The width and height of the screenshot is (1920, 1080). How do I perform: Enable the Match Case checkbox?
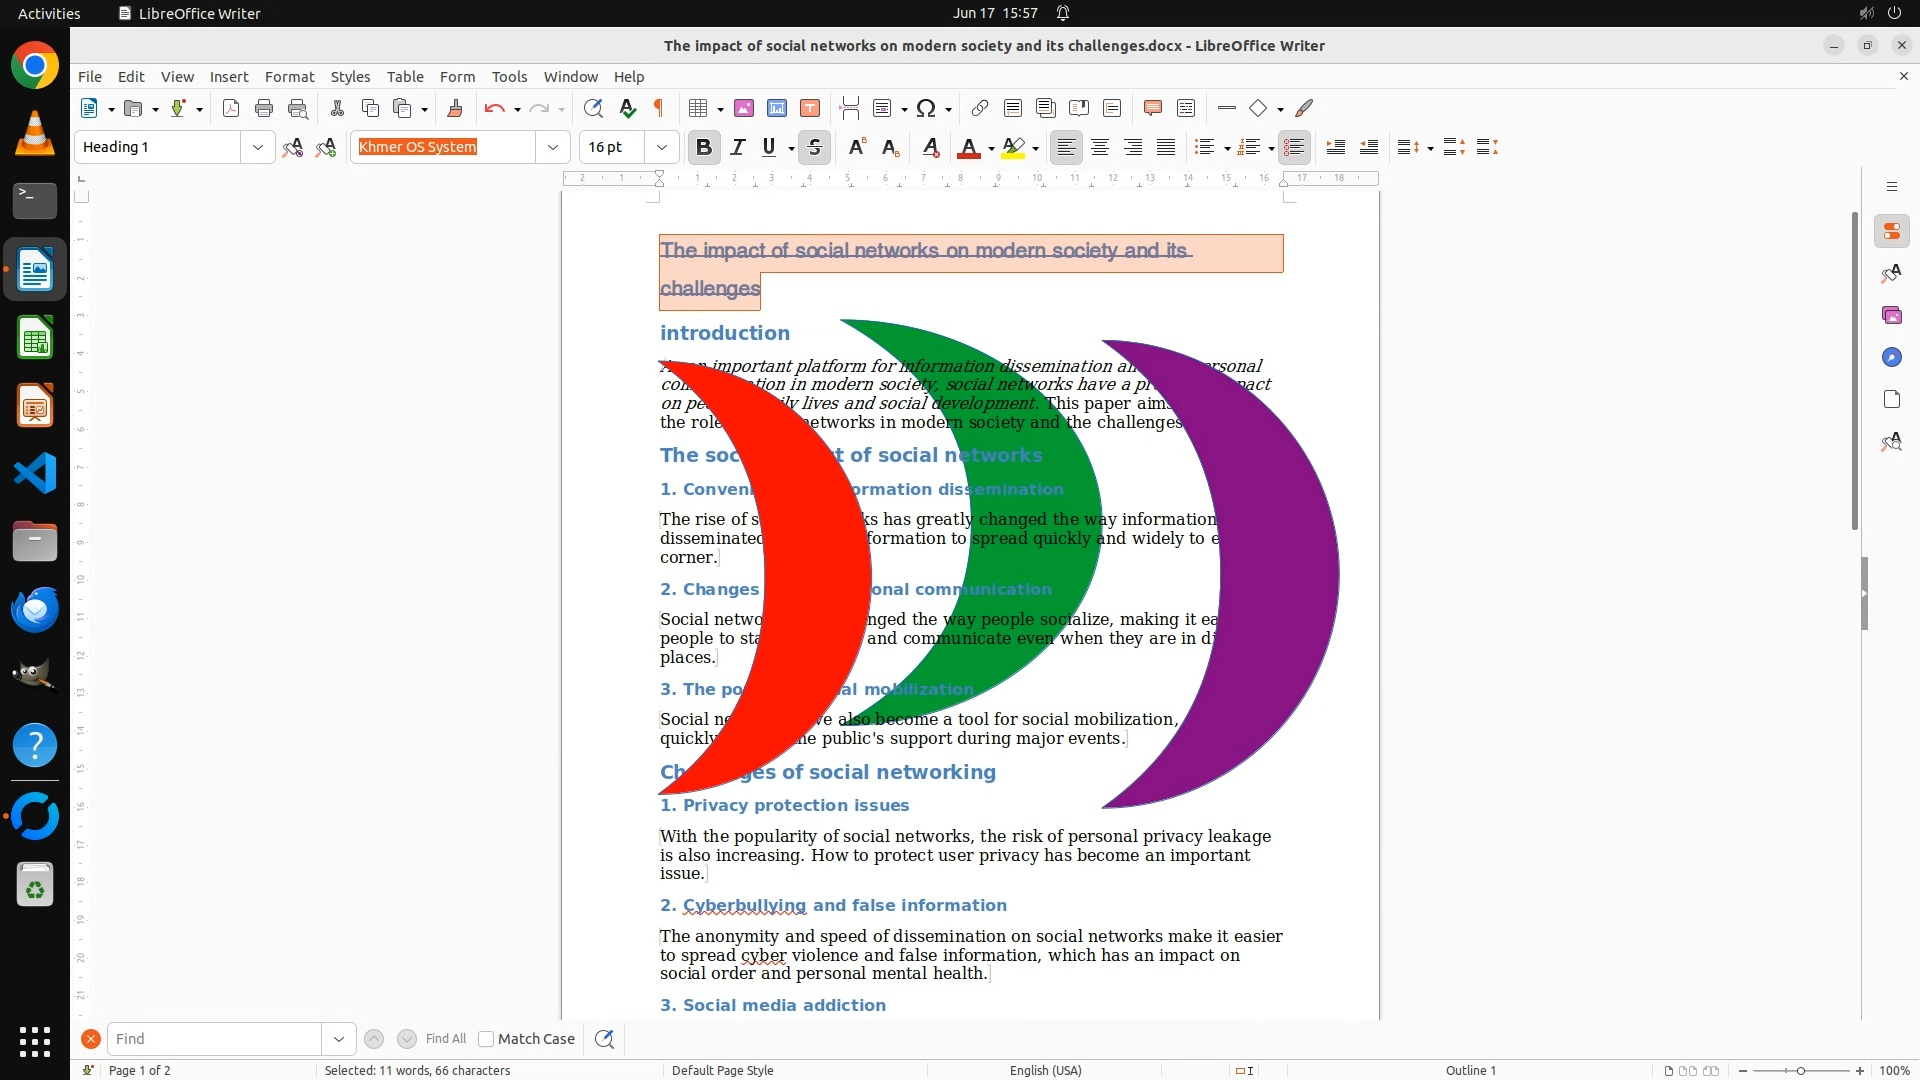point(486,1039)
